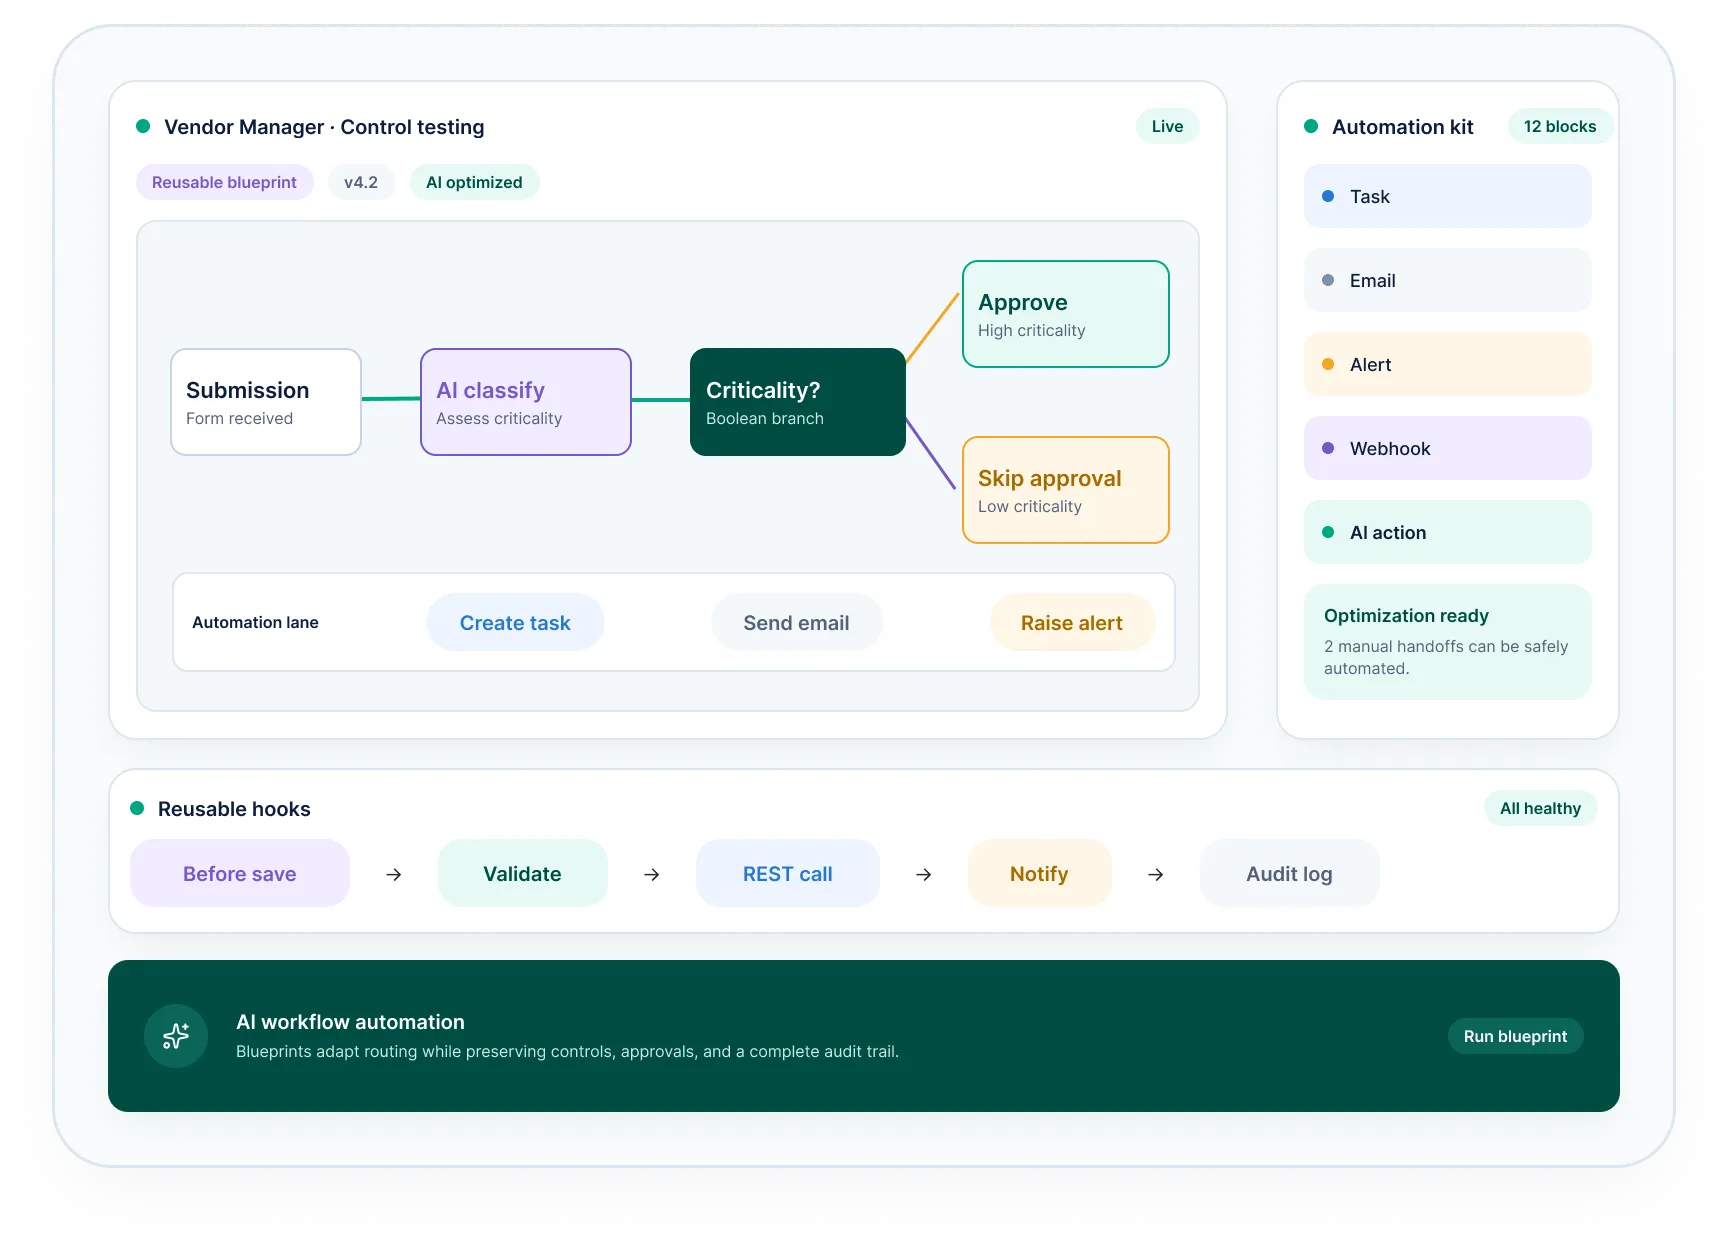Click the Validate hook
This screenshot has height=1248, width=1728.
point(522,873)
